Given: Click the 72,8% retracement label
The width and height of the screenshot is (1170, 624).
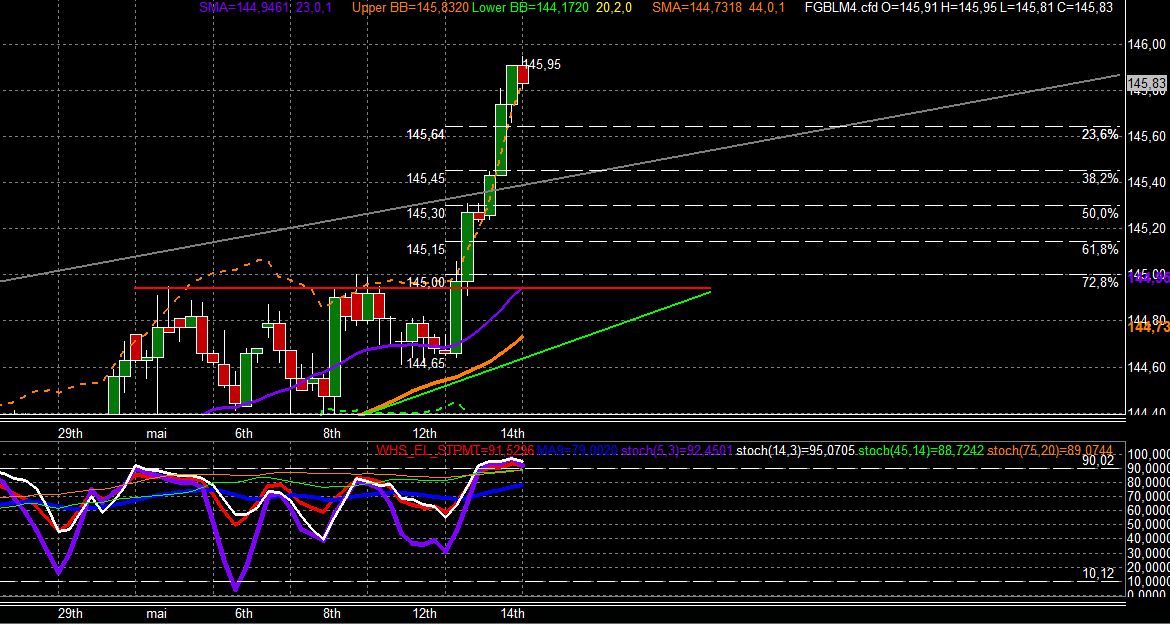Looking at the screenshot, I should pos(1100,282).
